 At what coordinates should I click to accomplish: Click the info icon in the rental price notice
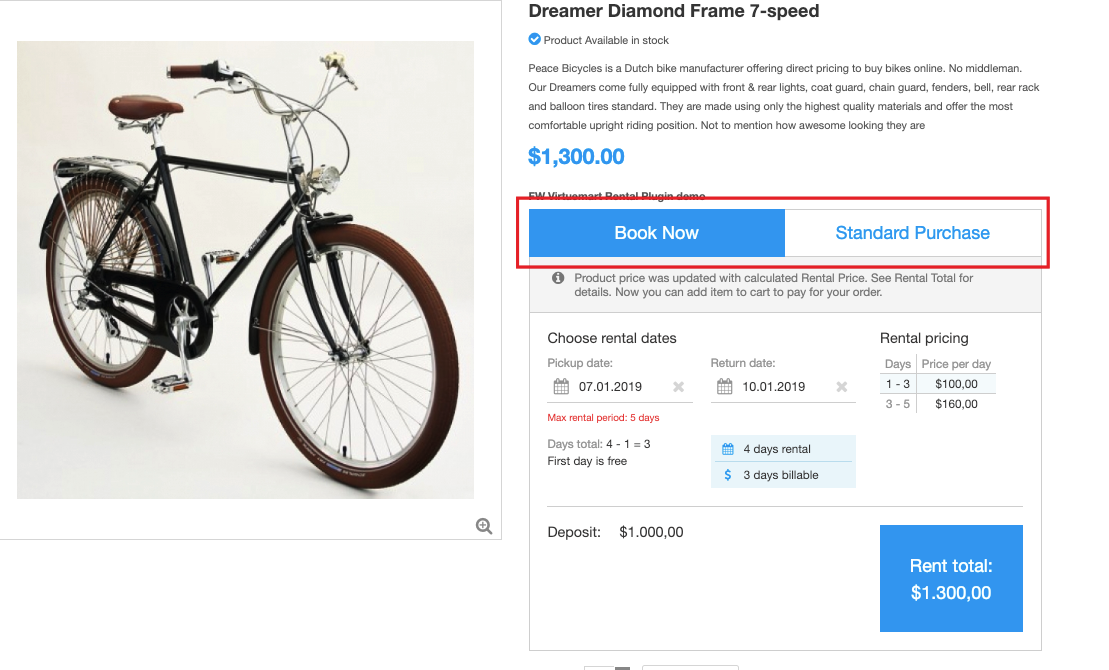coord(559,278)
